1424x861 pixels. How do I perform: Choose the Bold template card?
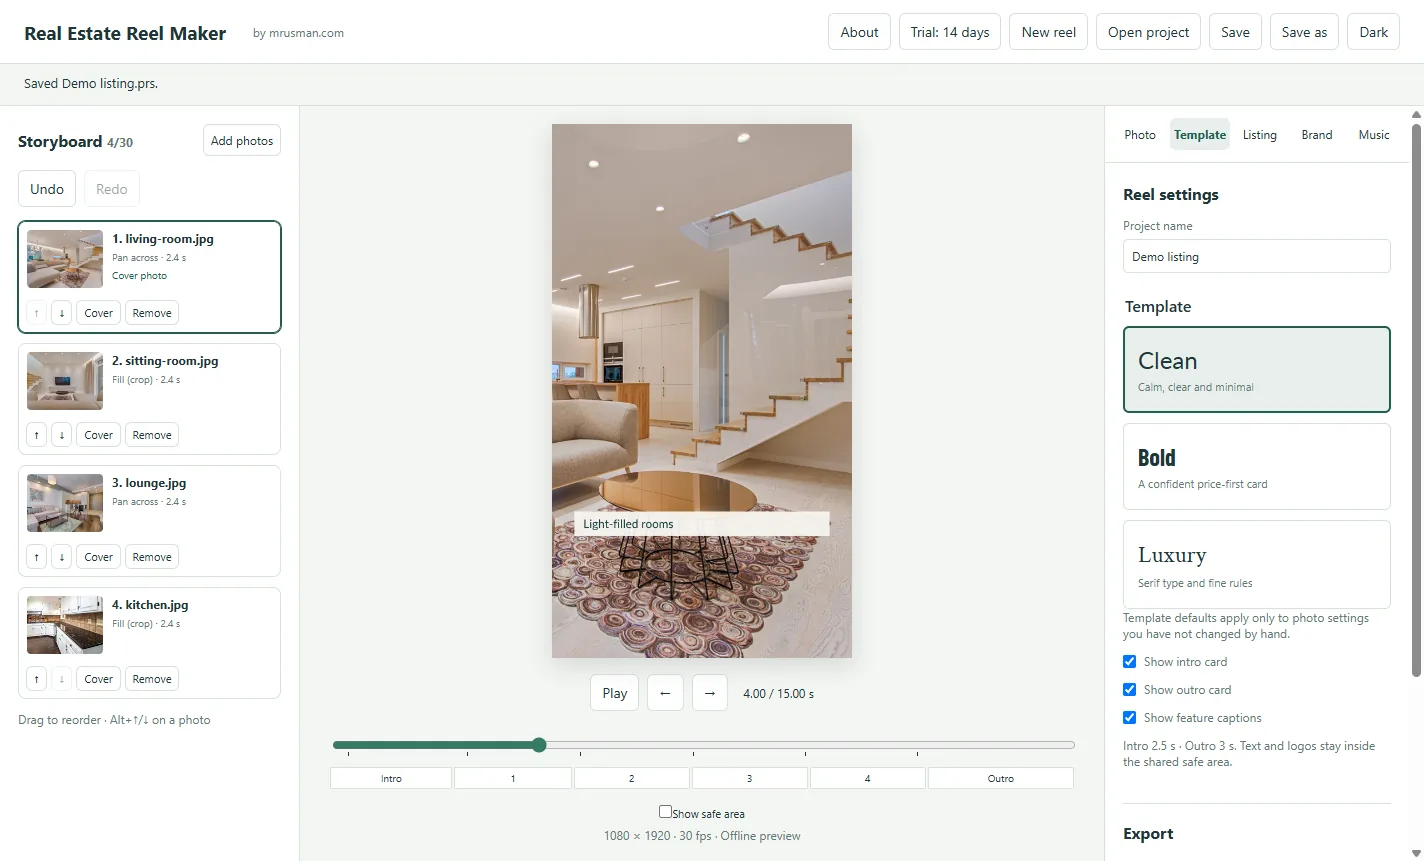1257,467
